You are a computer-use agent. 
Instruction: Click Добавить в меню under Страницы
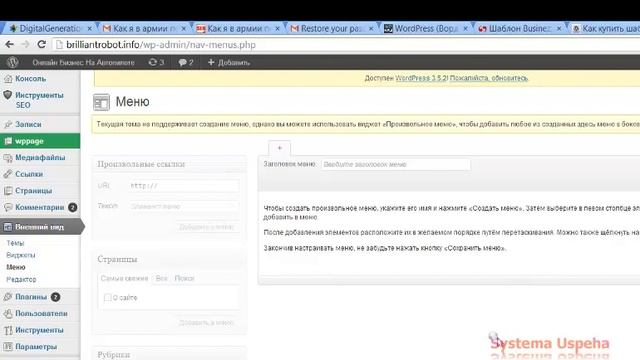pos(207,322)
